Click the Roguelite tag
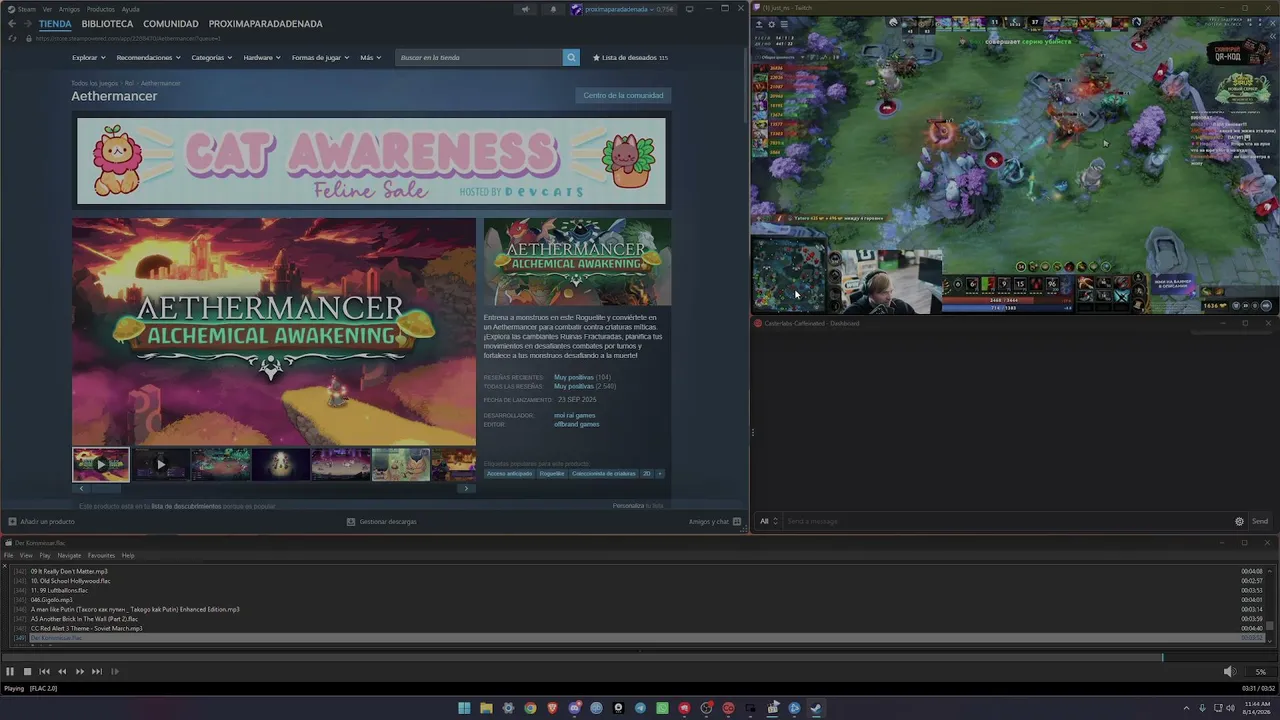The height and width of the screenshot is (720, 1280). tap(552, 474)
